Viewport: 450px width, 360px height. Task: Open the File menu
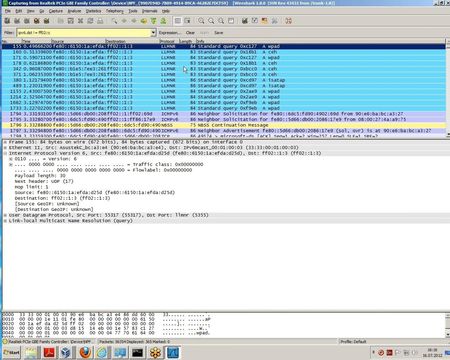click(x=8, y=11)
